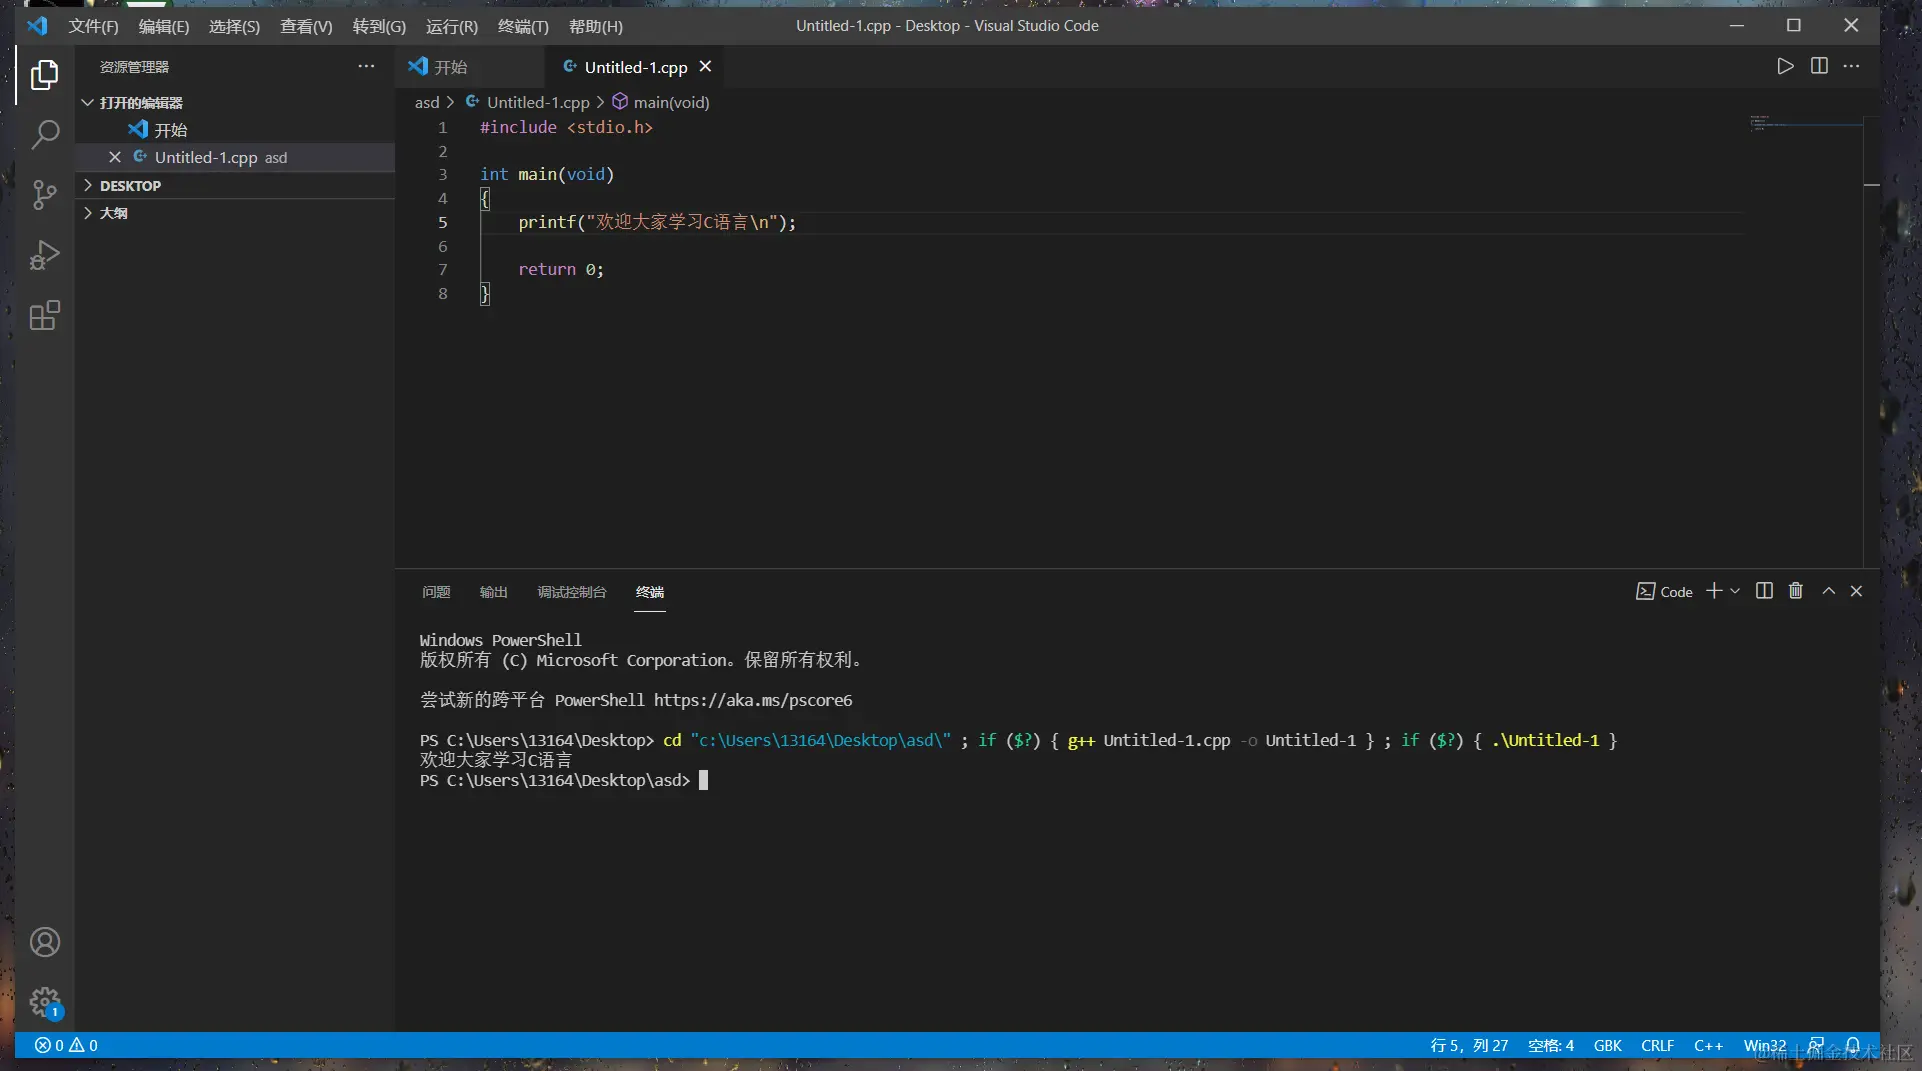This screenshot has height=1071, width=1922.
Task: Open the 终端(T) menu
Action: tap(523, 27)
